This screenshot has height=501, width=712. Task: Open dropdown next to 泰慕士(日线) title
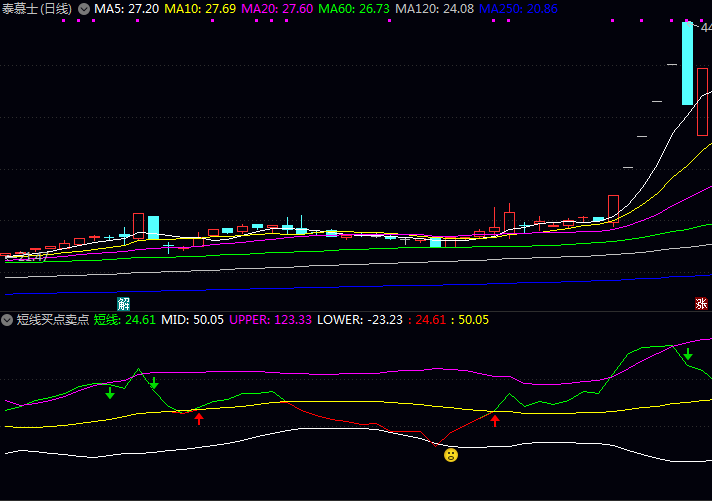(83, 8)
